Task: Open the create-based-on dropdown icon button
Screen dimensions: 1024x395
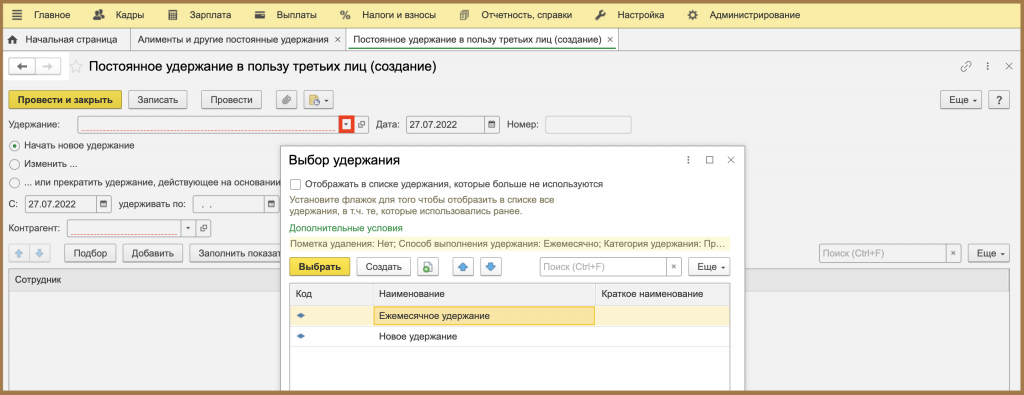Action: (x=318, y=100)
